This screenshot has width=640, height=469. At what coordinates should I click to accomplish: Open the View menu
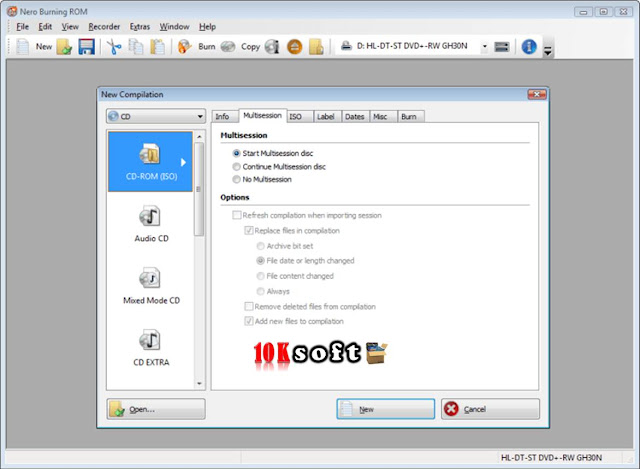click(x=70, y=27)
